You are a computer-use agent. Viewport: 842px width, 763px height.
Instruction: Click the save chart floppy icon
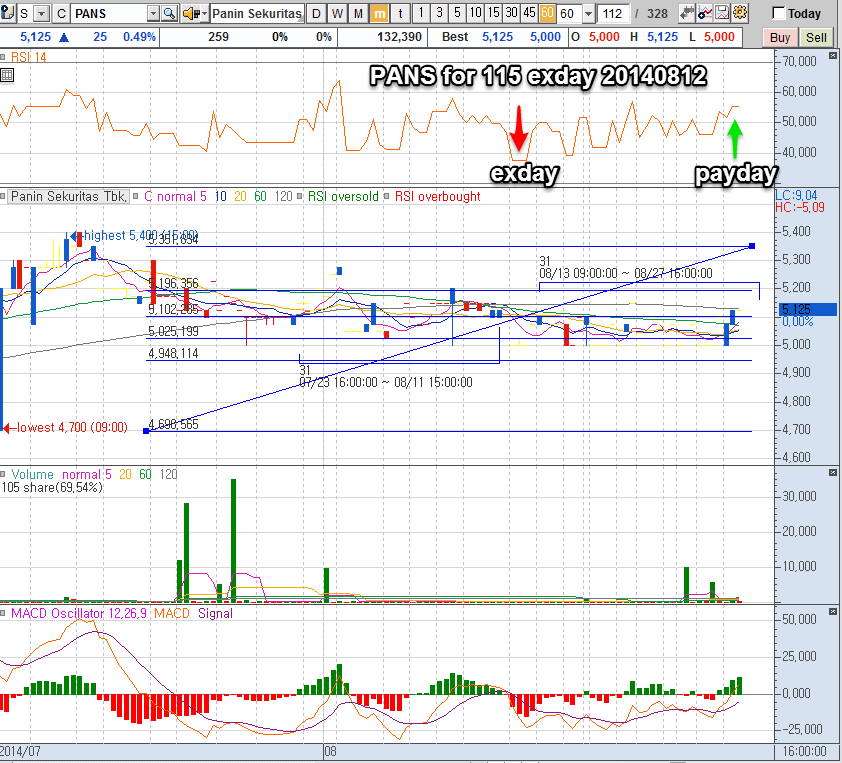tap(722, 13)
